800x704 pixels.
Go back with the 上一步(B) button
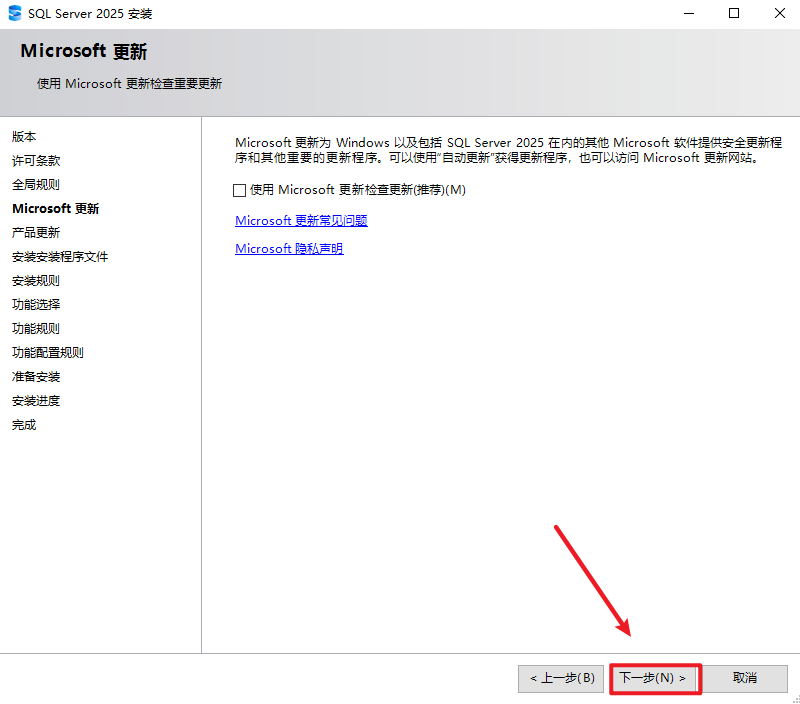click(561, 678)
